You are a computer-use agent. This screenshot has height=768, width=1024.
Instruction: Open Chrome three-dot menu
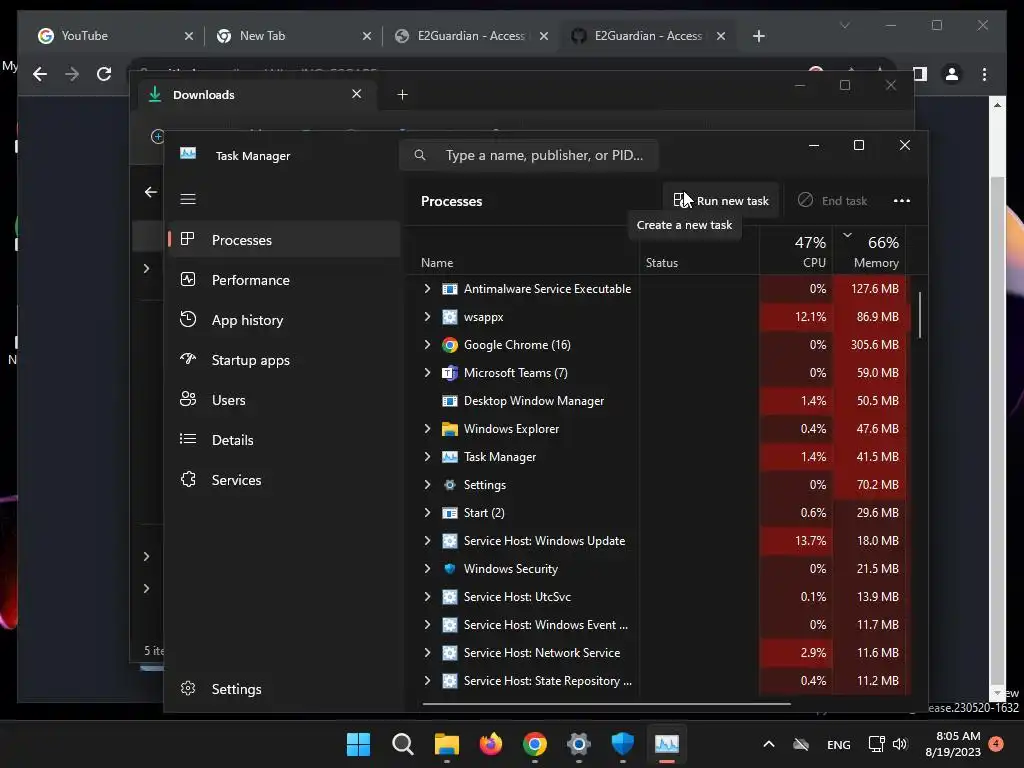(984, 74)
